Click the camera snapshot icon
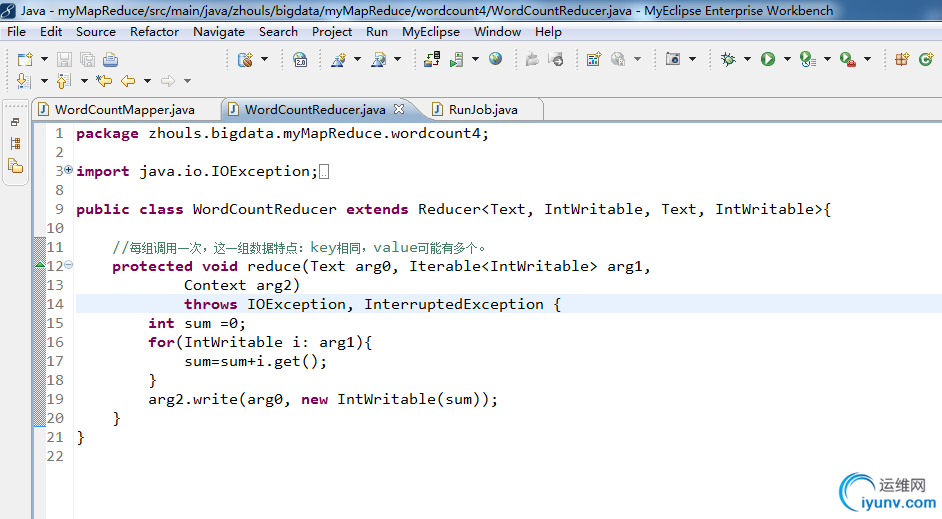 coord(673,59)
